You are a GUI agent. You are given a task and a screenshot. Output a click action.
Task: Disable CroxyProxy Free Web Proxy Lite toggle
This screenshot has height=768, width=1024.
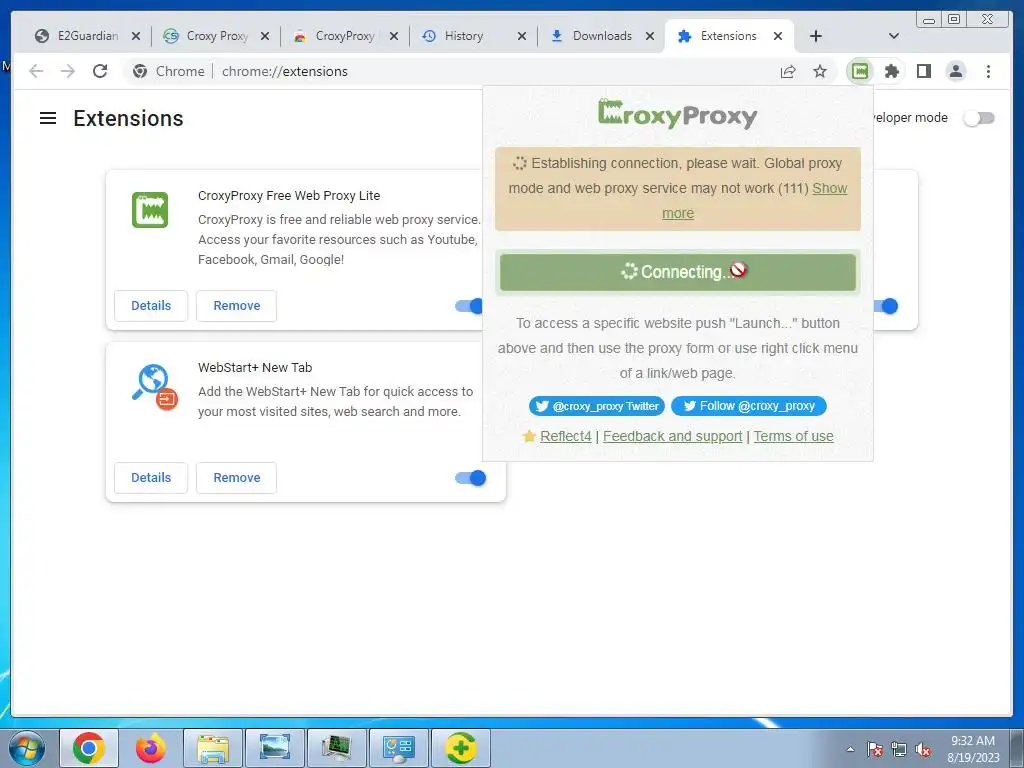(469, 306)
